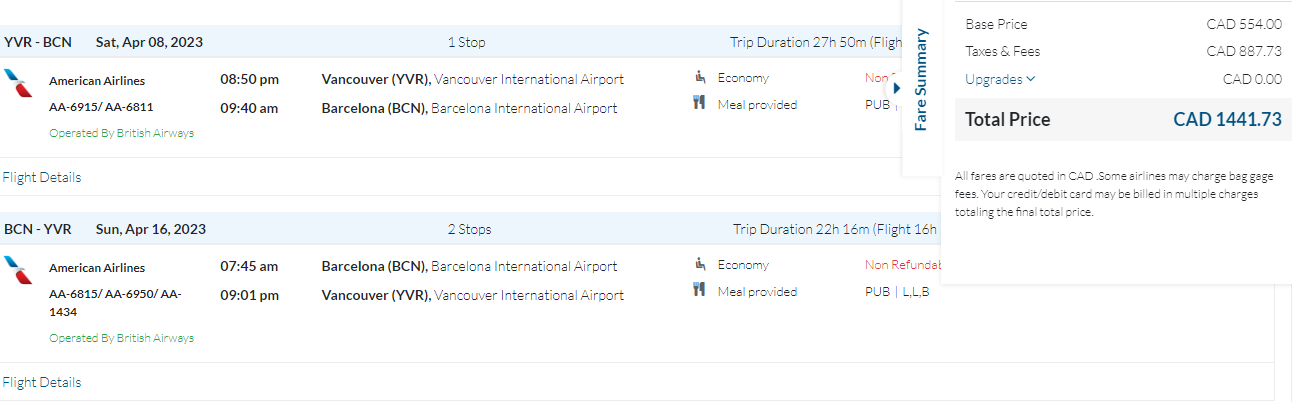Click American Airlines logo on outbound flight
Image resolution: width=1292 pixels, height=402 pixels.
(17, 83)
